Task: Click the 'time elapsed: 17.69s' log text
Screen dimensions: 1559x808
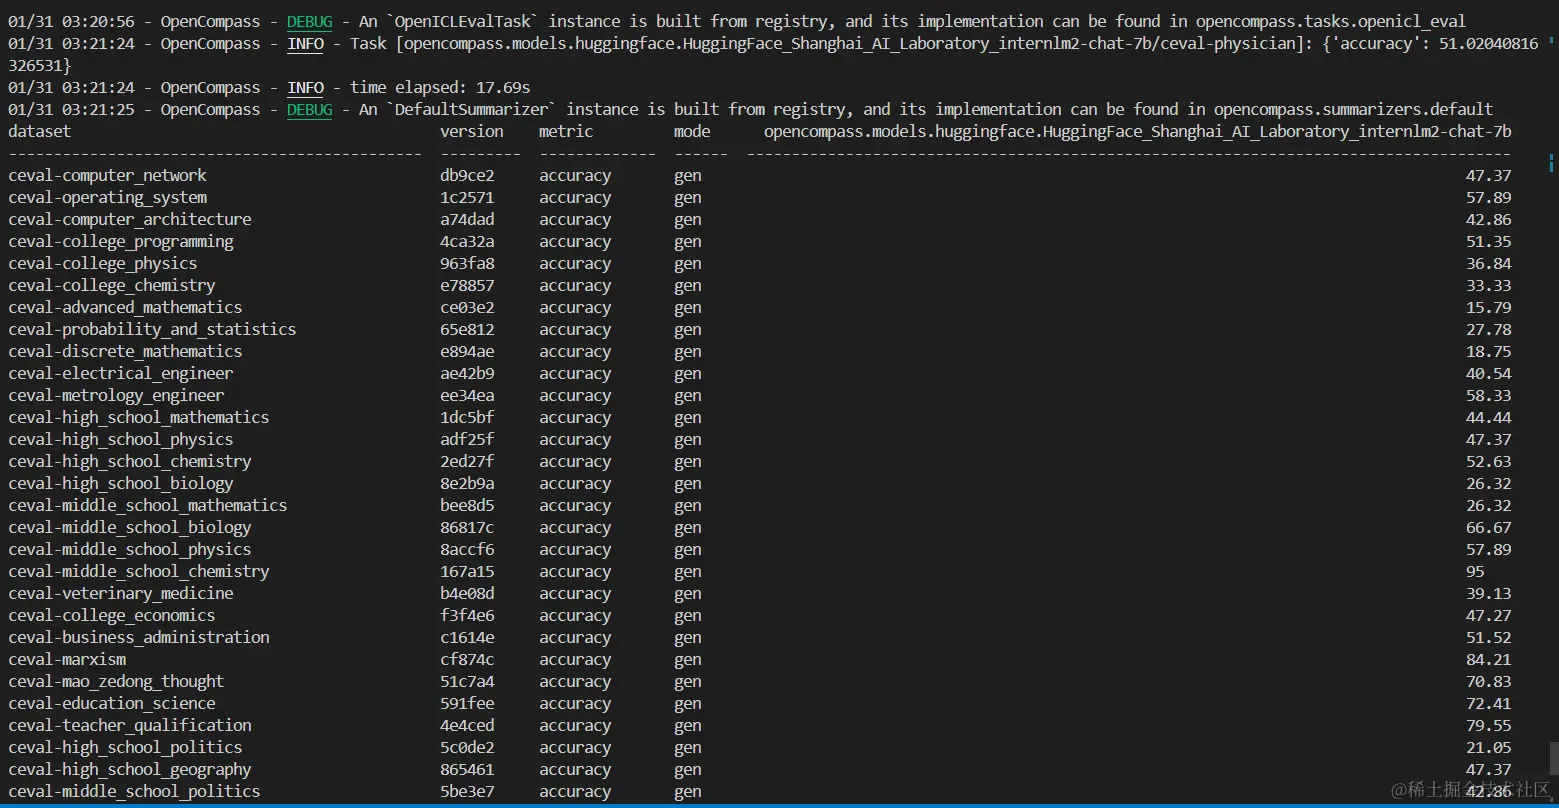Action: pyautogui.click(x=440, y=87)
